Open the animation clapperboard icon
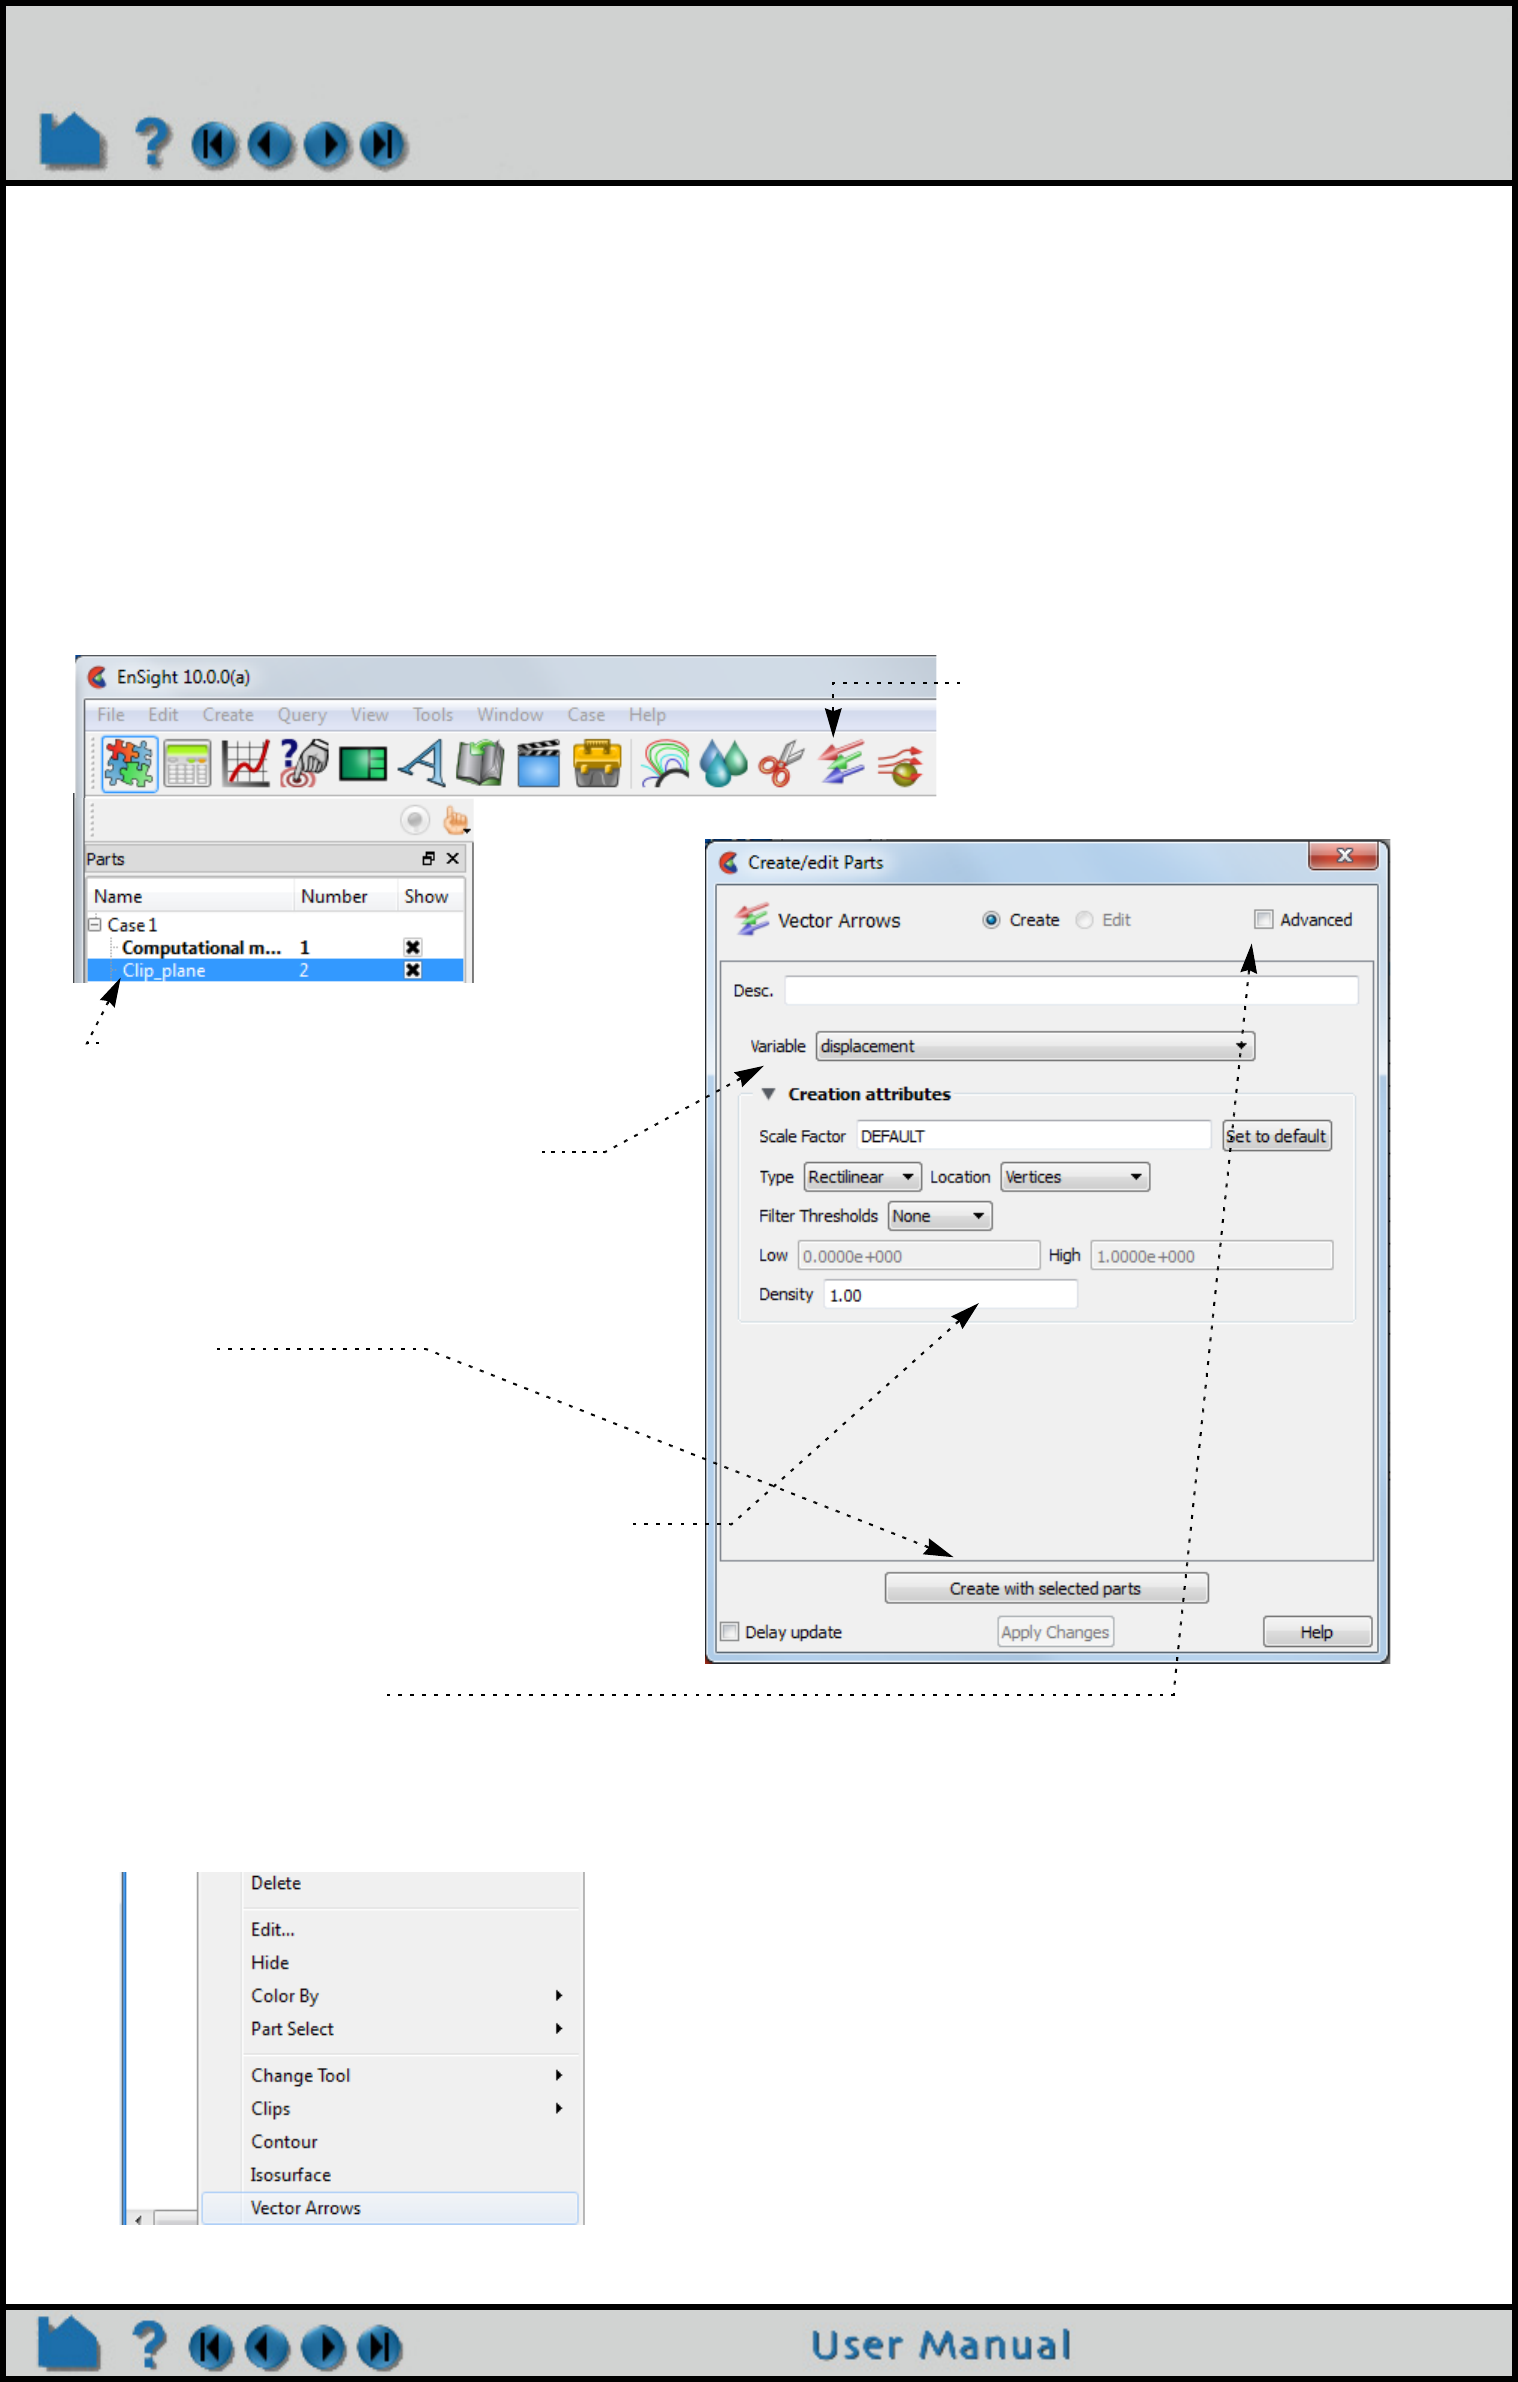This screenshot has height=2382, width=1518. [538, 764]
